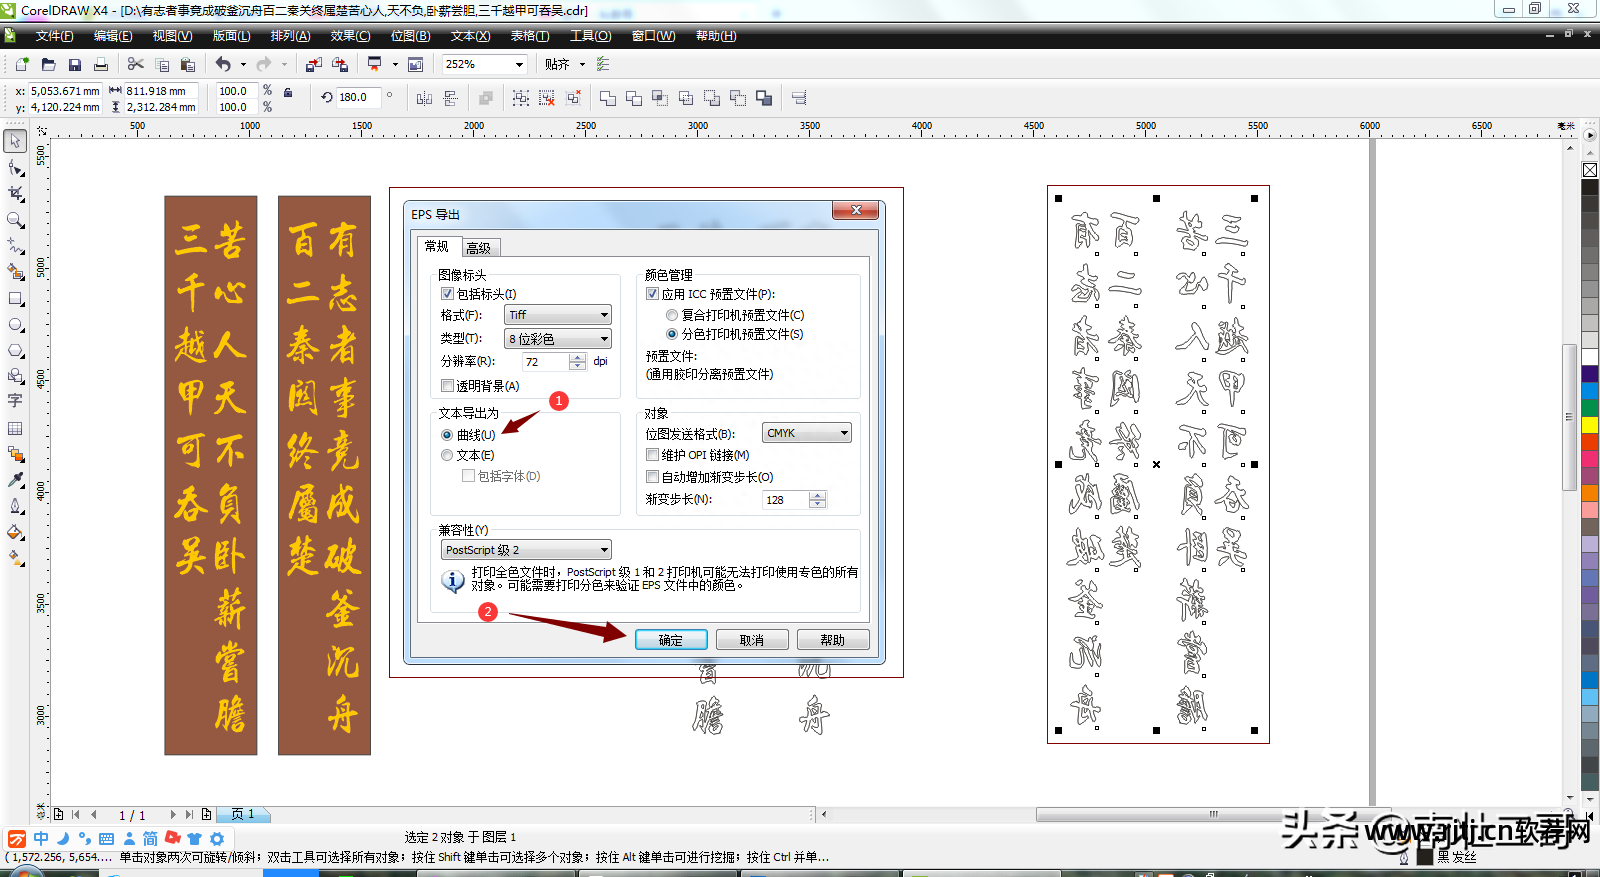Select the Text tool
The width and height of the screenshot is (1600, 877).
pyautogui.click(x=15, y=401)
